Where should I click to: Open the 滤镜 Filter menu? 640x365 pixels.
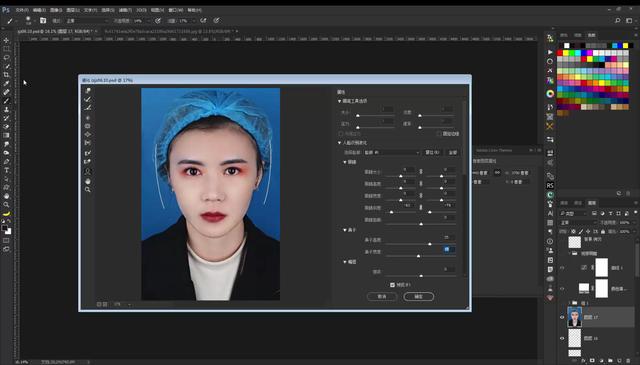click(x=125, y=10)
